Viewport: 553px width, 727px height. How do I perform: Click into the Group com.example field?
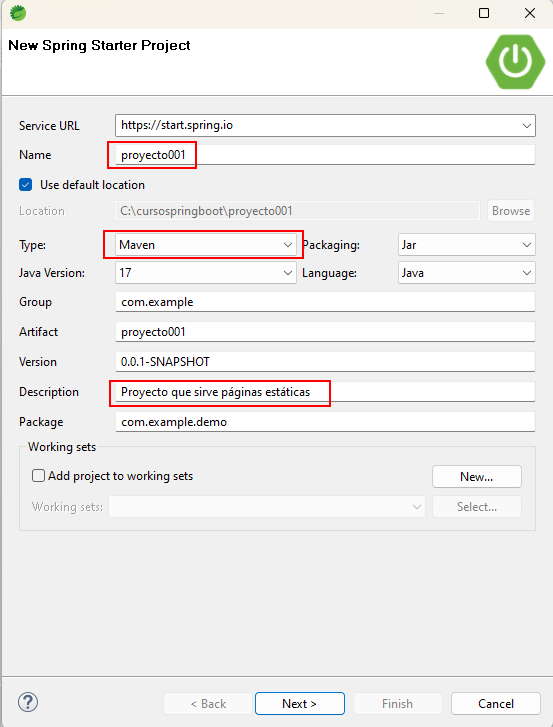pos(325,302)
